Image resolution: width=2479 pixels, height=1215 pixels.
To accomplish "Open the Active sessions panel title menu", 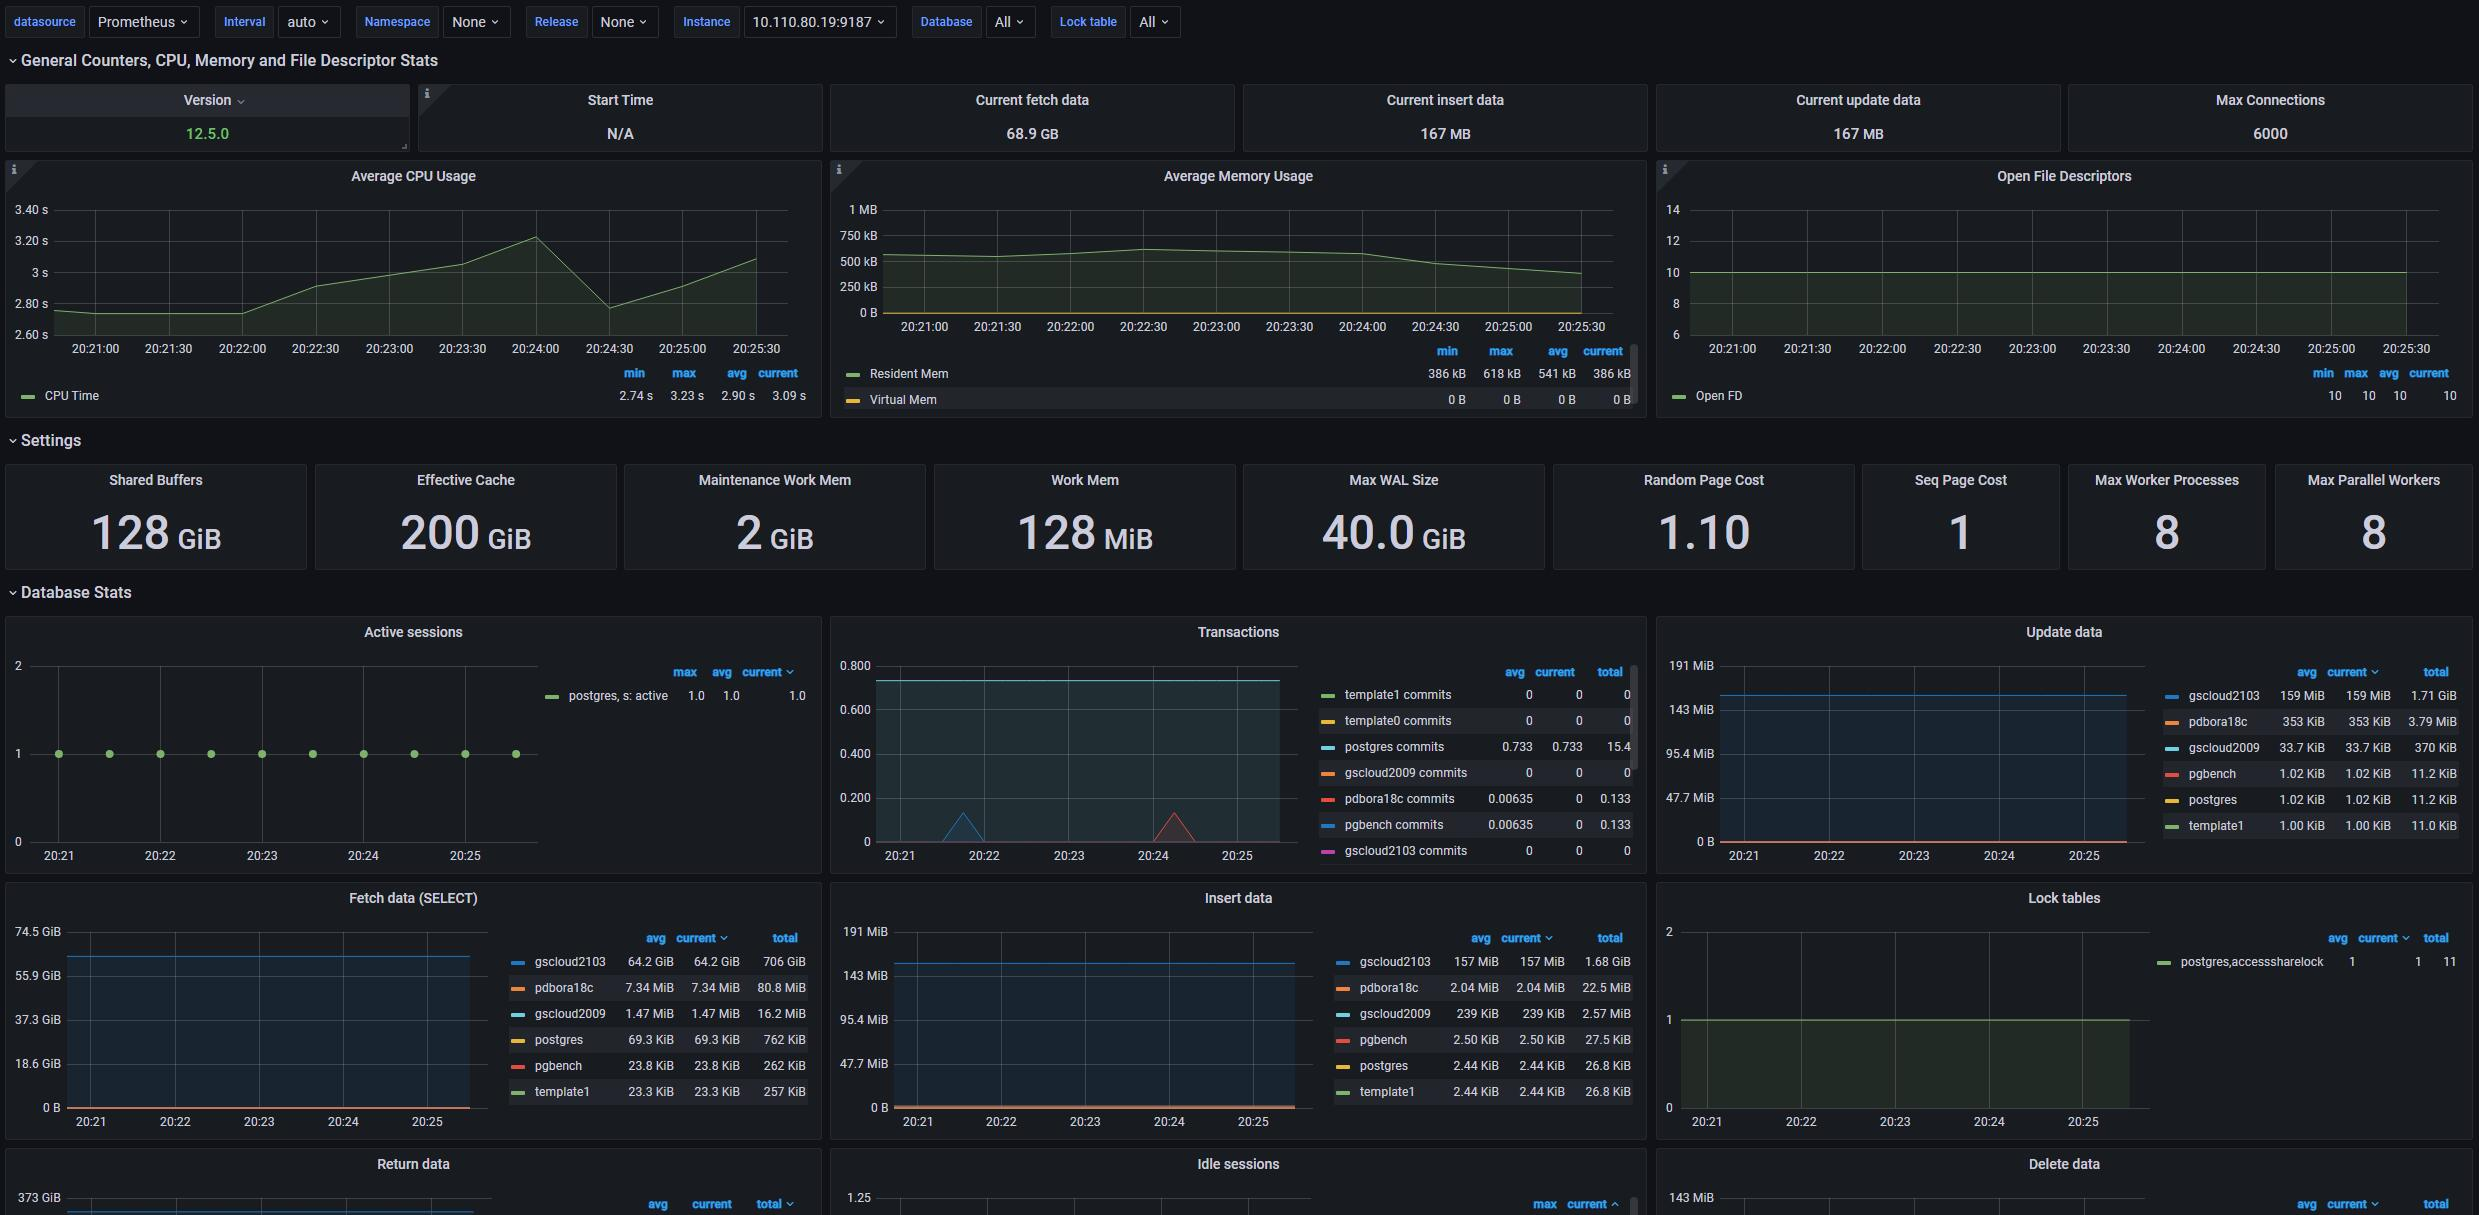I will pyautogui.click(x=413, y=632).
